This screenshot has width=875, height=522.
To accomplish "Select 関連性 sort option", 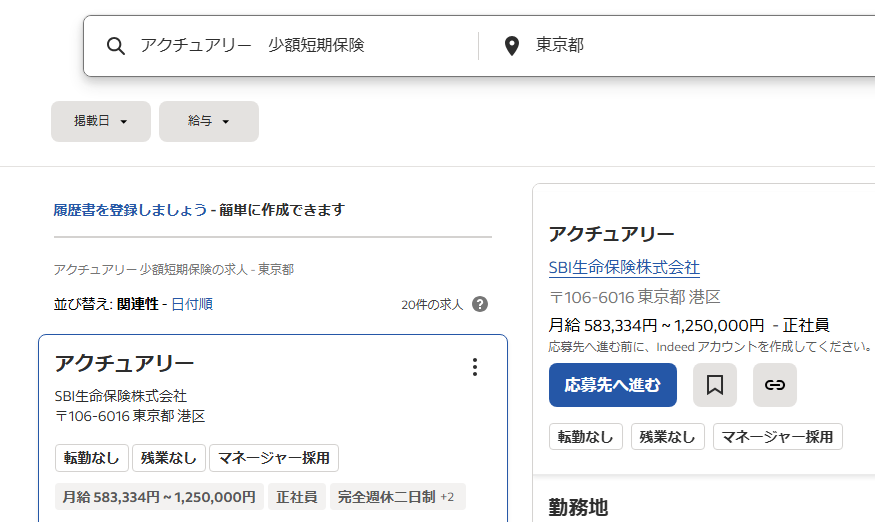I will pyautogui.click(x=138, y=304).
